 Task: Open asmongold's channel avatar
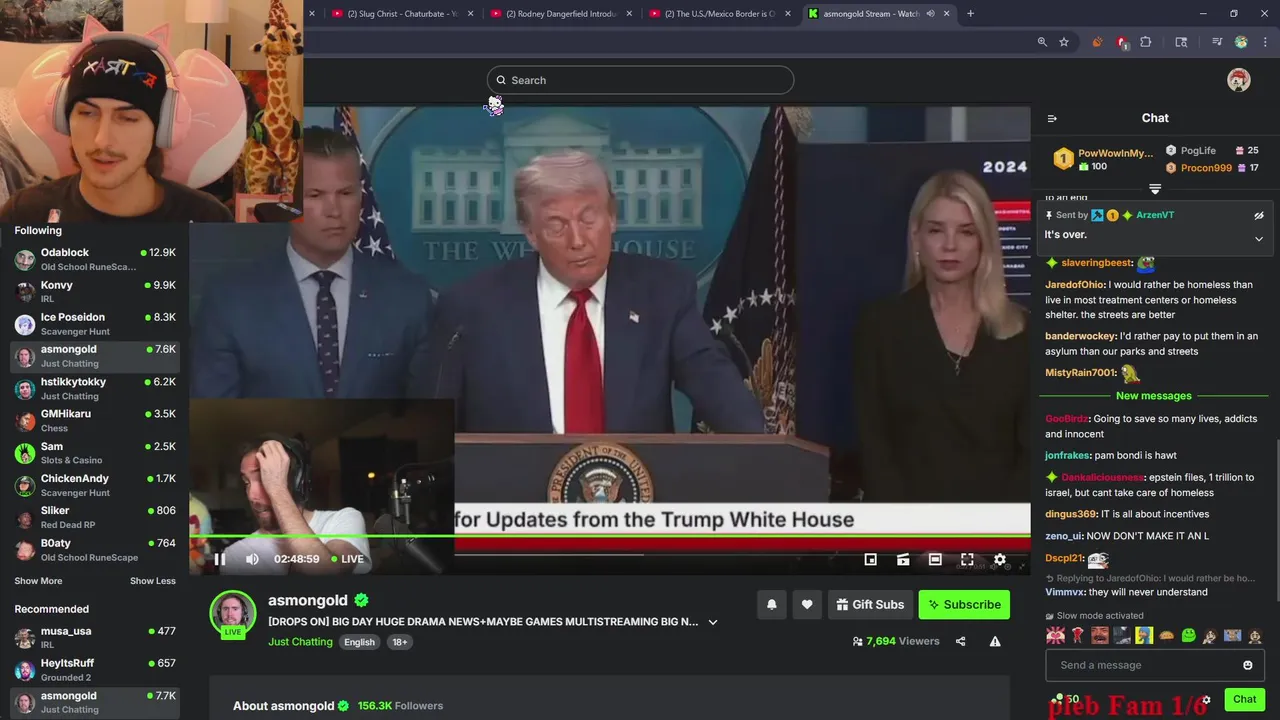click(232, 612)
